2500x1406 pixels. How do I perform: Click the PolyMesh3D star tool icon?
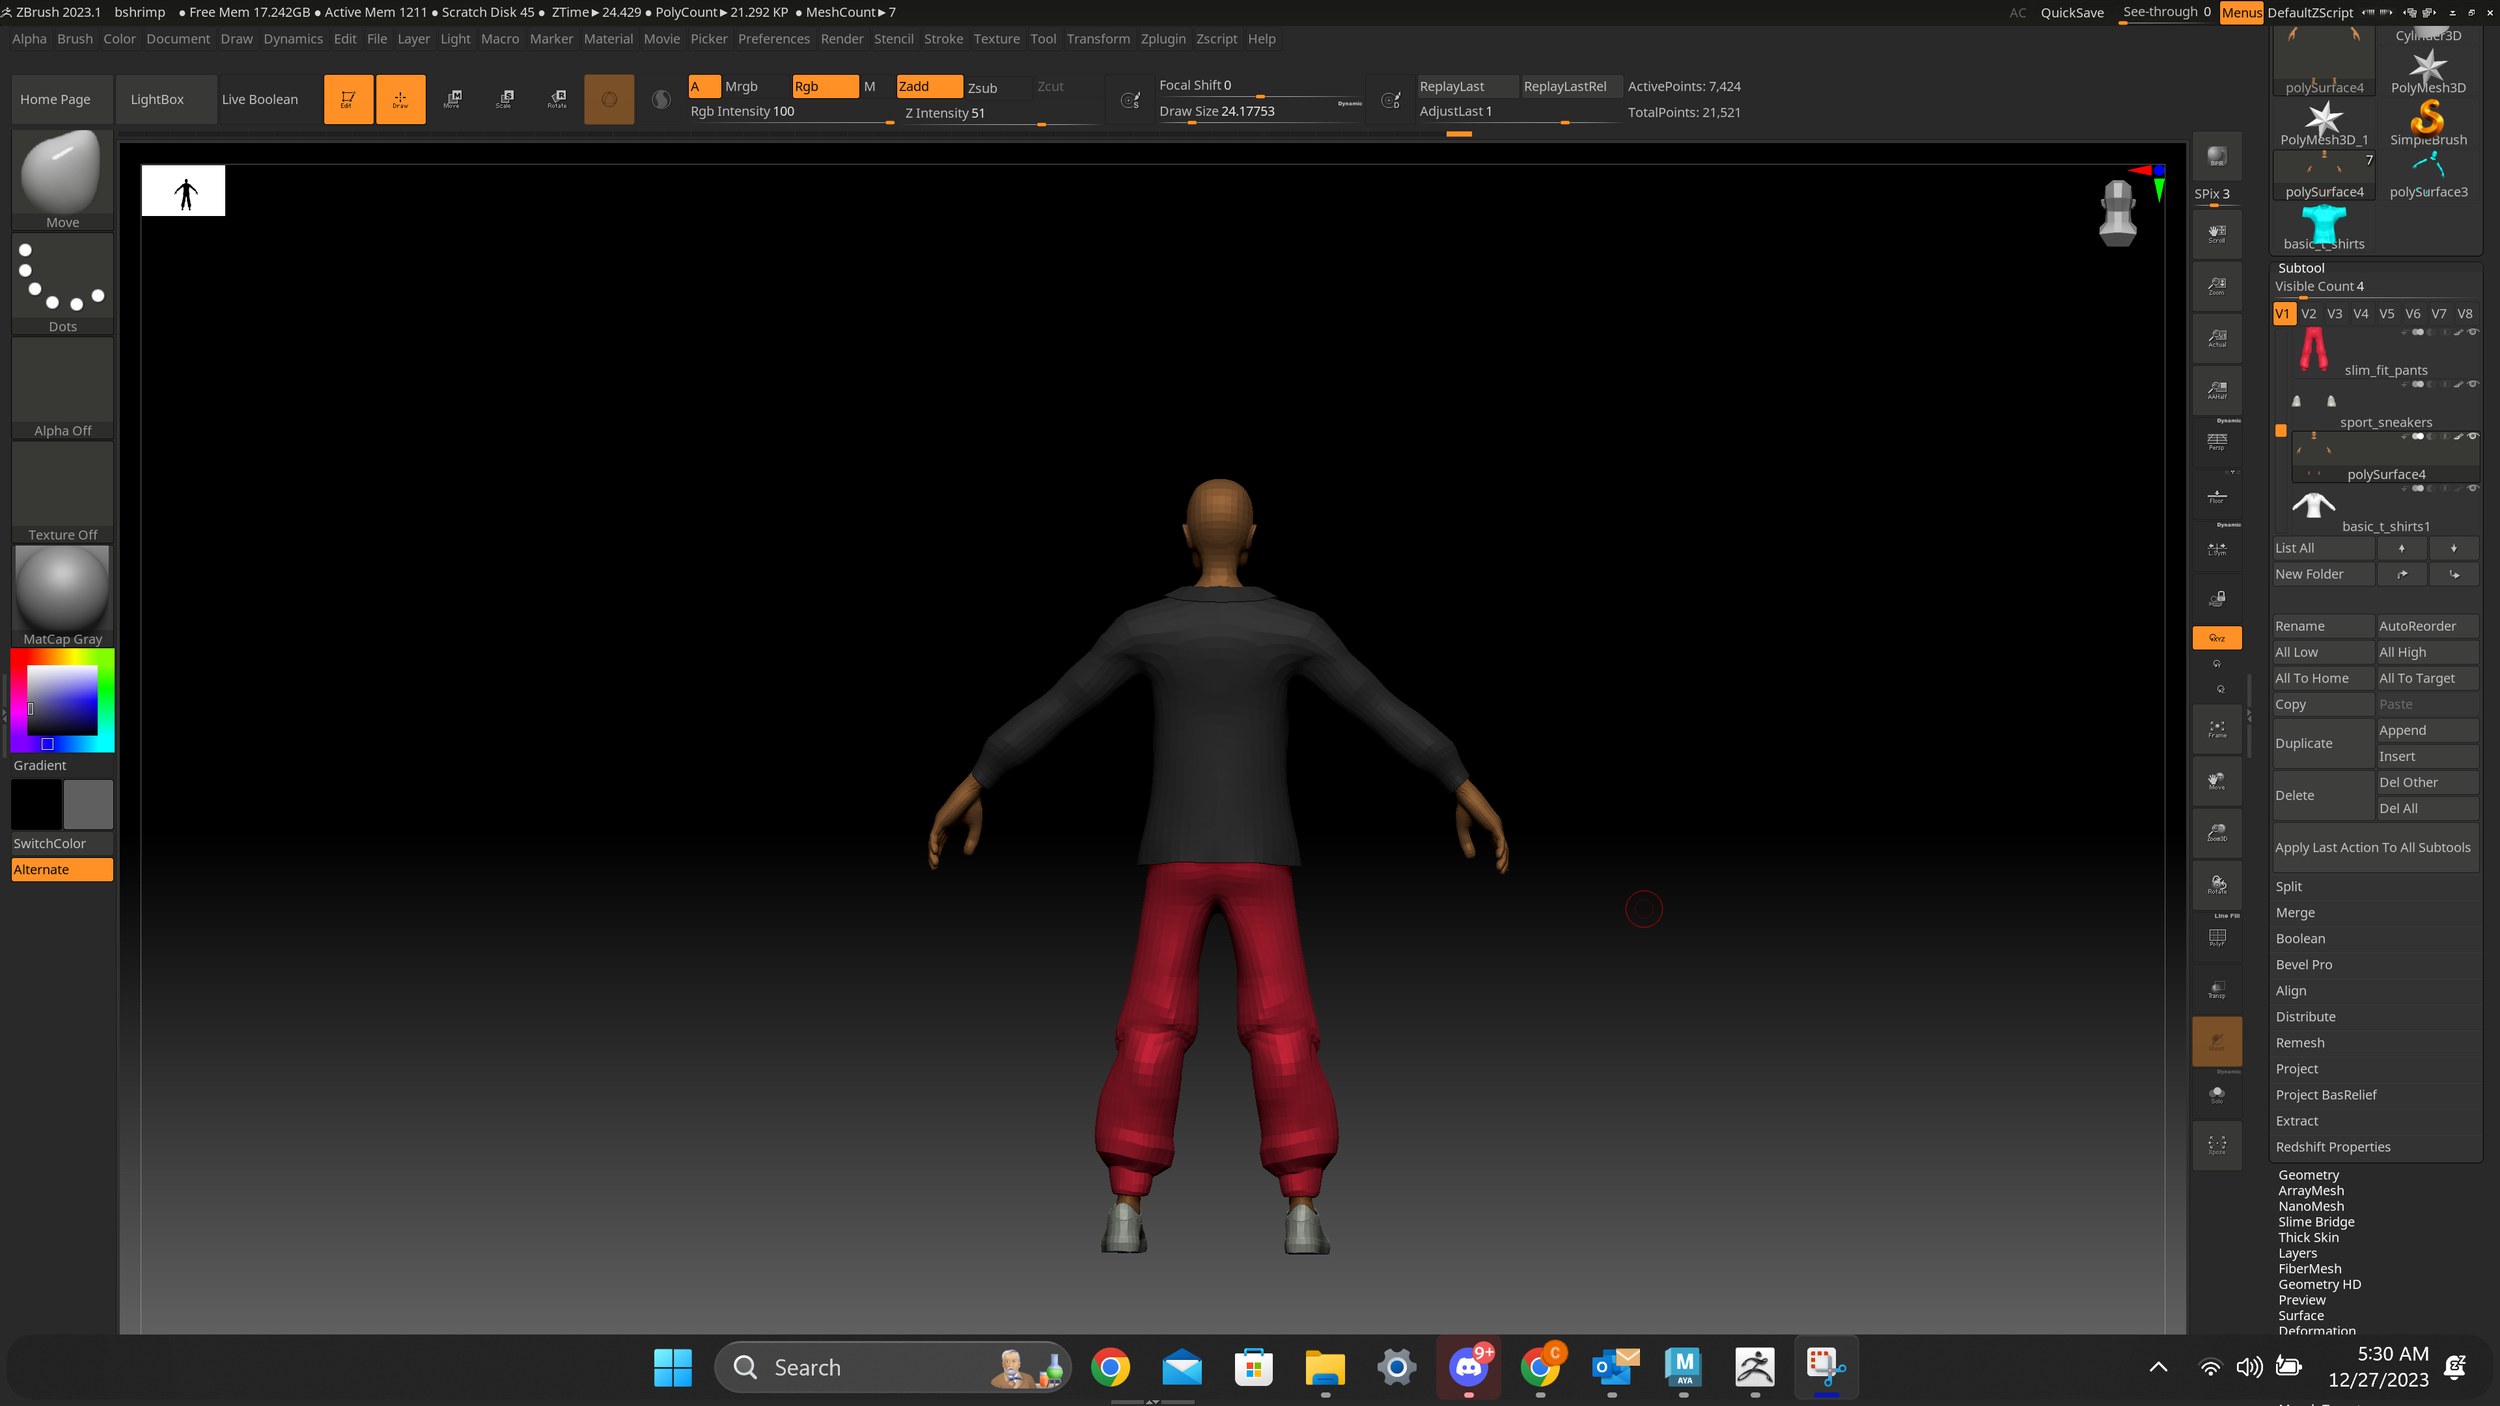[x=2428, y=70]
